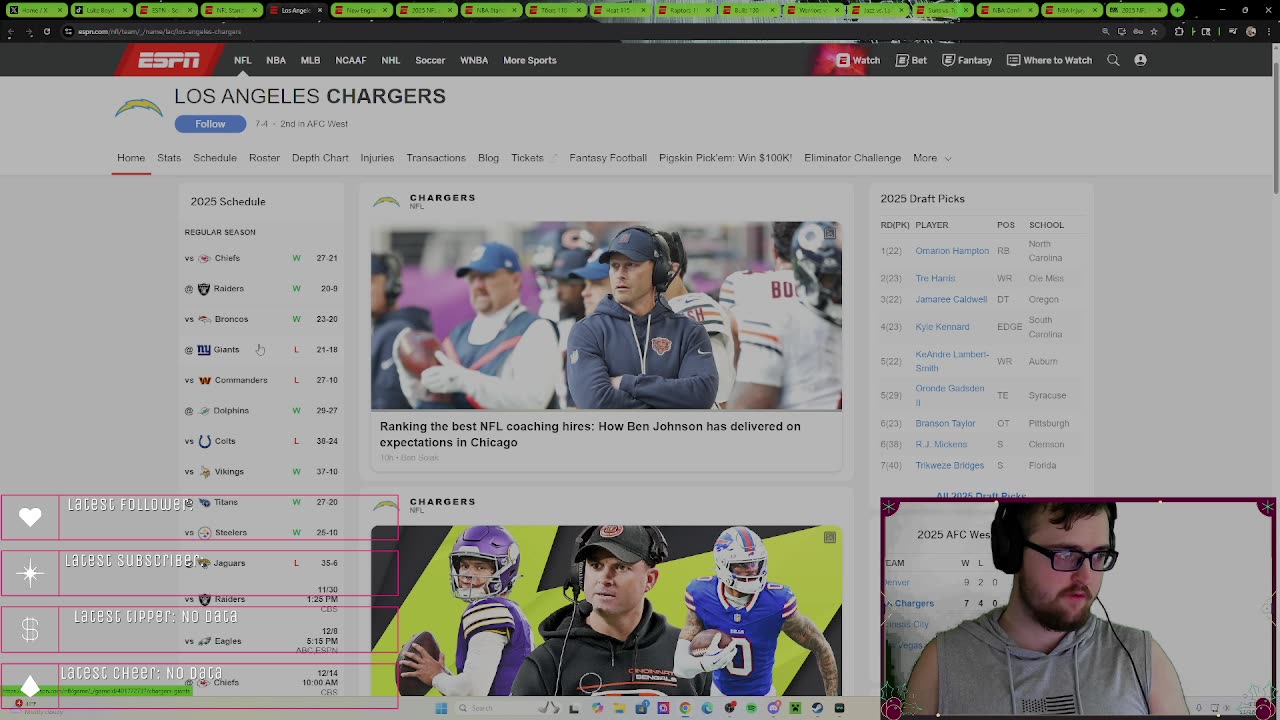Switch to the Stats tab

coord(169,158)
